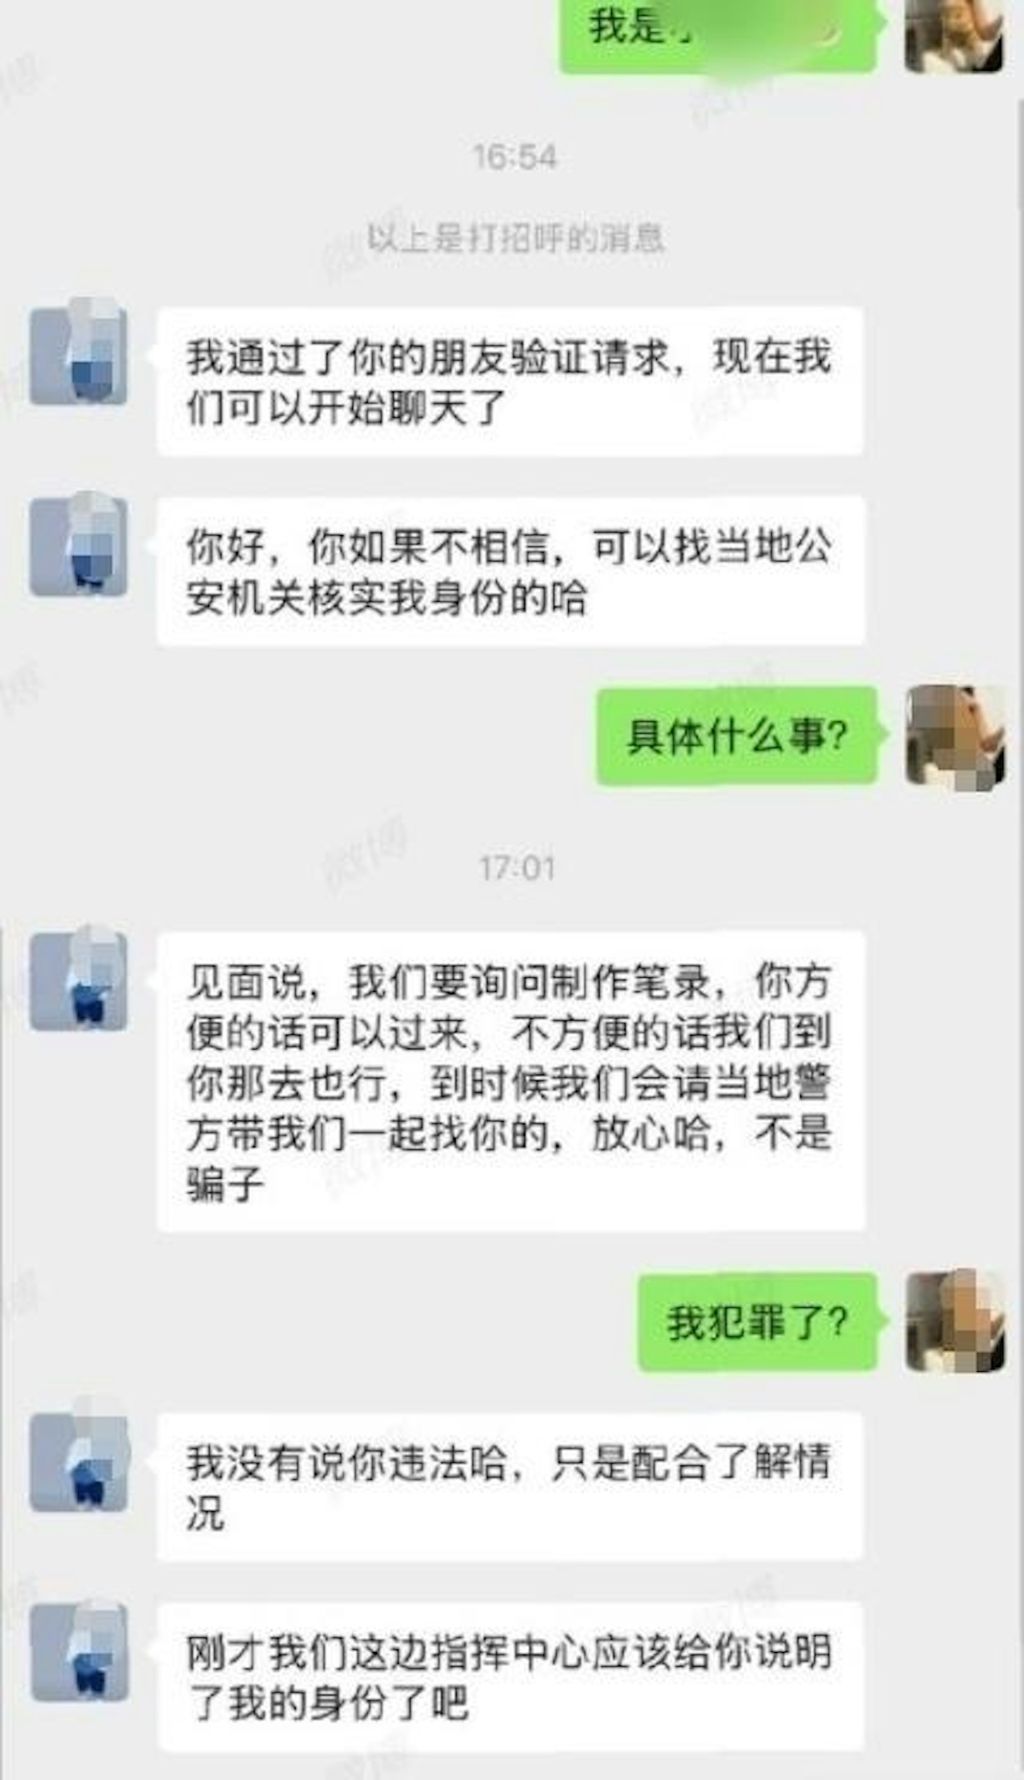Screen dimensions: 1024x1780
Task: Select the green '我犯罪了?' message bubble
Action: 758,1322
